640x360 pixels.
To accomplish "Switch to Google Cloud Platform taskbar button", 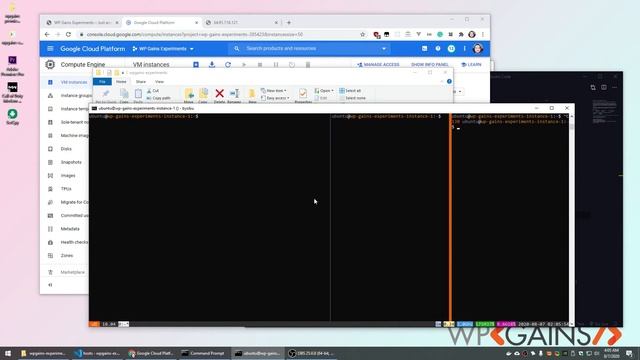I will (x=151, y=353).
